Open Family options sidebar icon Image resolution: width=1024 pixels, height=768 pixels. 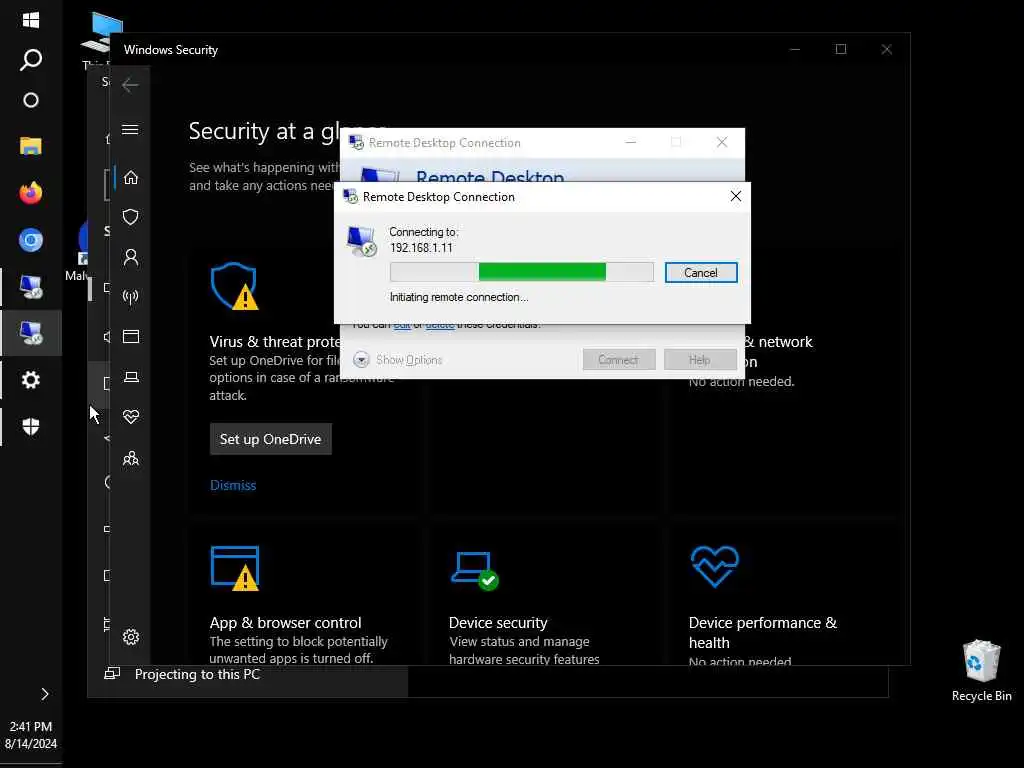pos(131,458)
